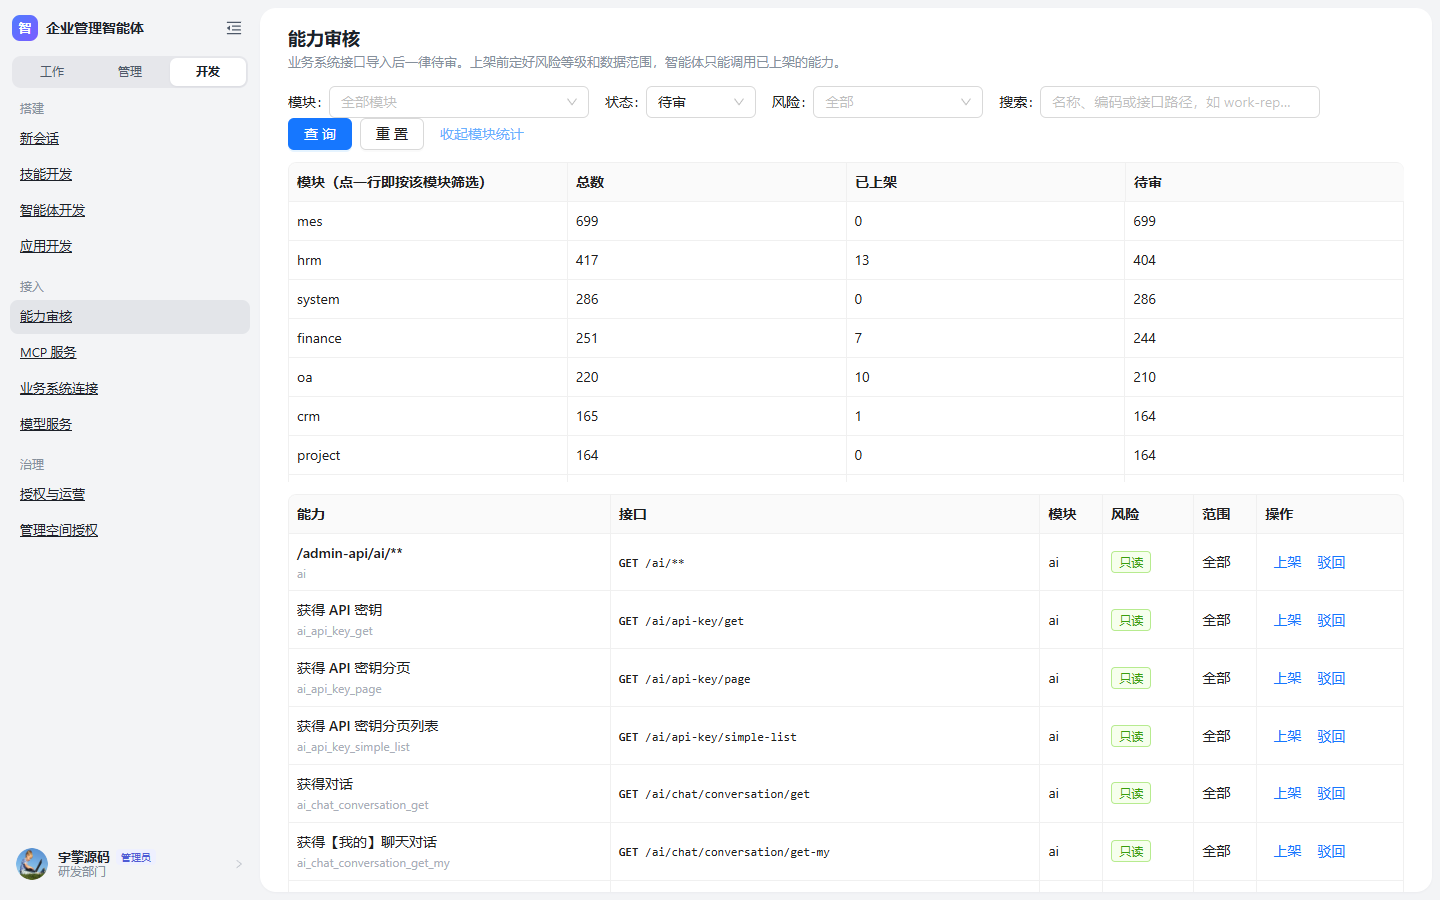1440x900 pixels.
Task: Focus the 搜索 name or path input
Action: (1180, 102)
